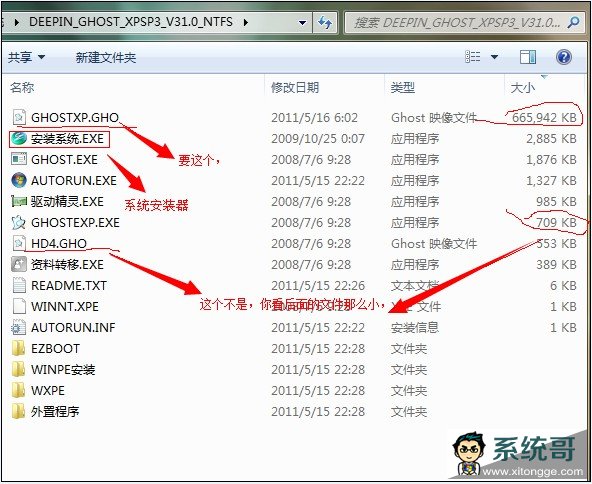The image size is (592, 484).
Task: Click the 1,327 KB size value
Action: coord(551,180)
